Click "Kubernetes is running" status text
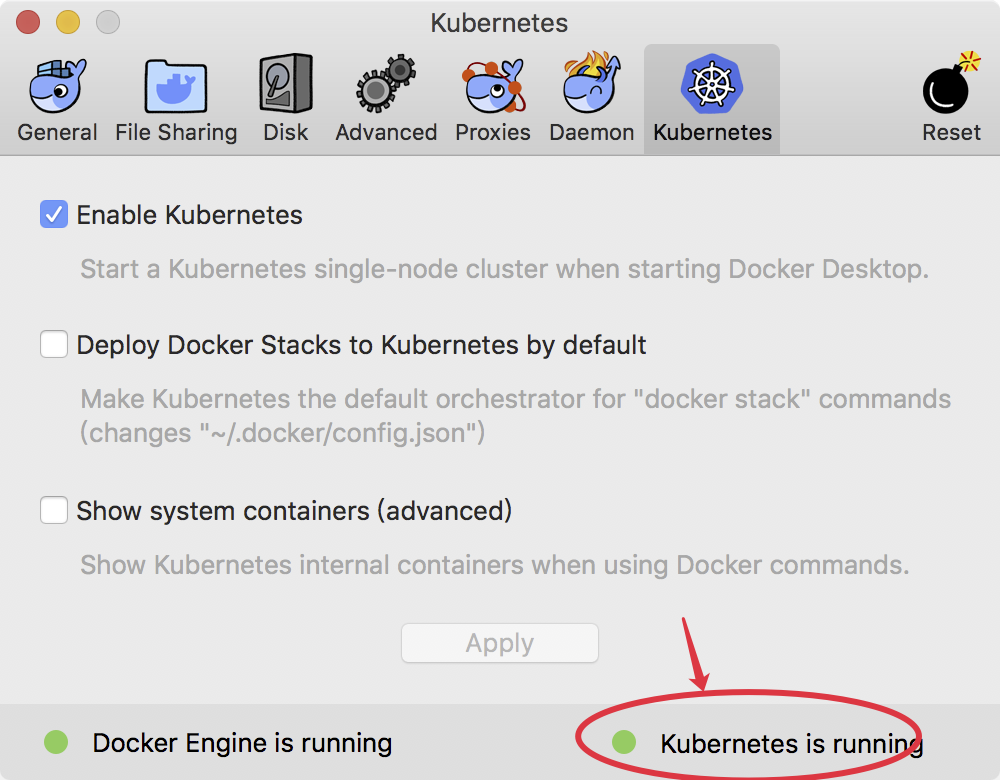 click(791, 744)
